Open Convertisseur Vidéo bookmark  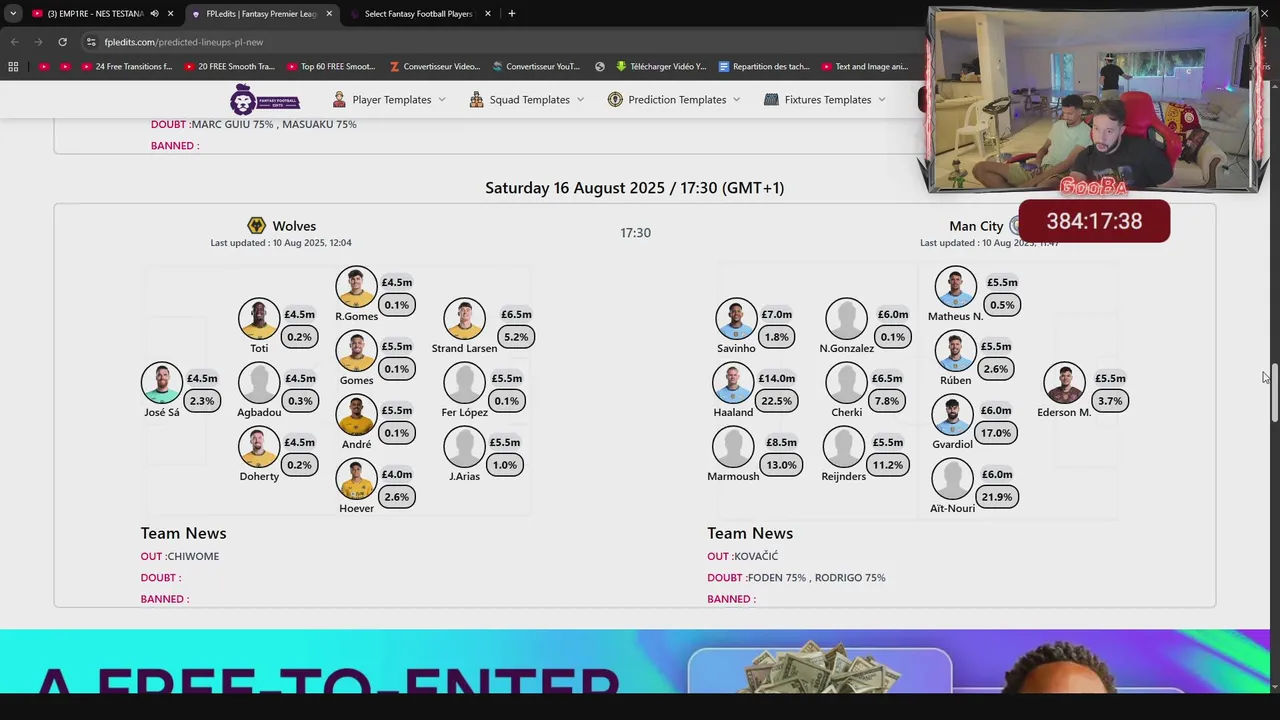pos(435,67)
